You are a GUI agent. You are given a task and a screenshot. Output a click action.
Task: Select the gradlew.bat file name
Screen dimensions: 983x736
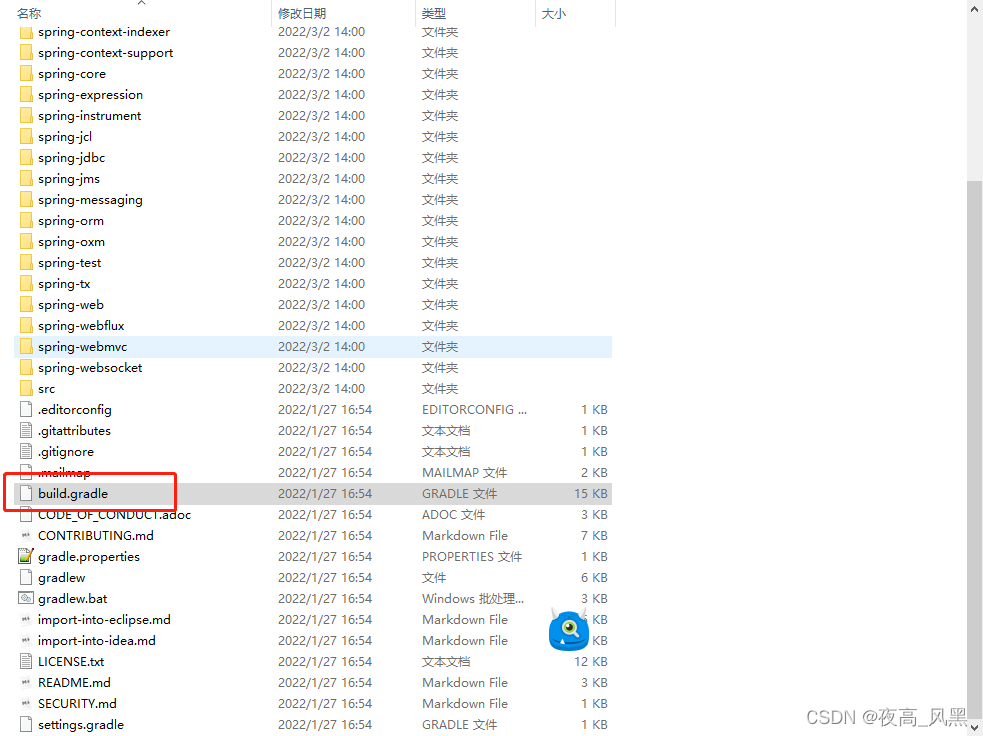(x=72, y=599)
